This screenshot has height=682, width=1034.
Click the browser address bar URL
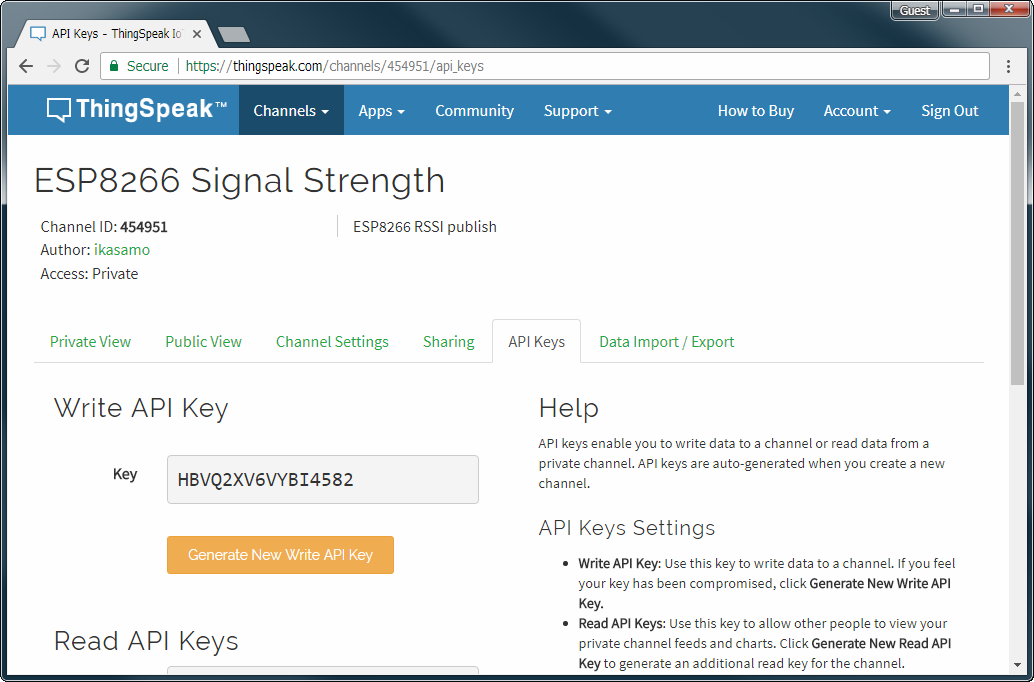[334, 66]
